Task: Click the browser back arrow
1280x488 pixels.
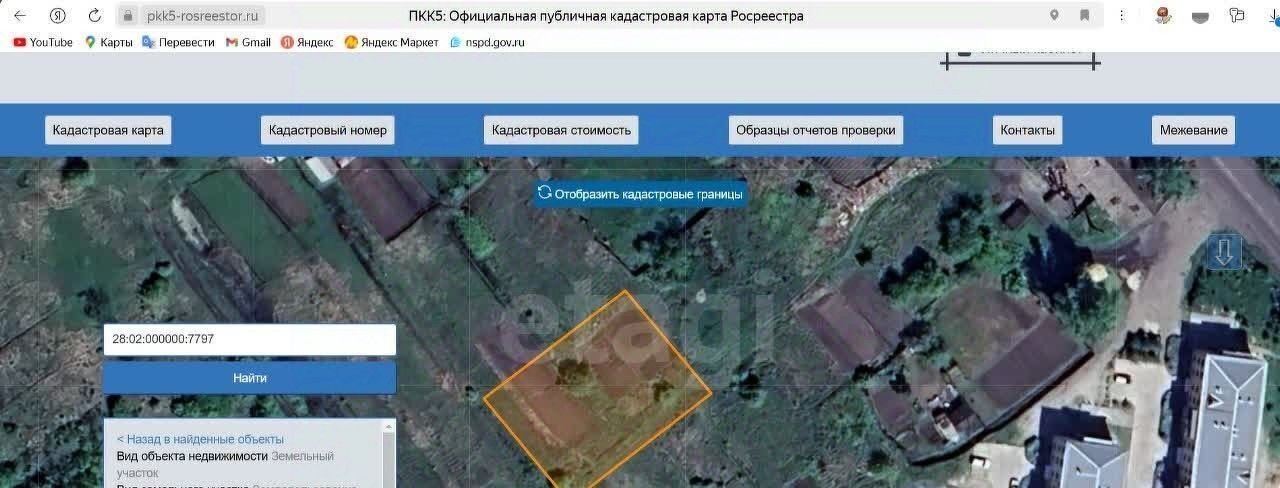Action: tap(20, 16)
